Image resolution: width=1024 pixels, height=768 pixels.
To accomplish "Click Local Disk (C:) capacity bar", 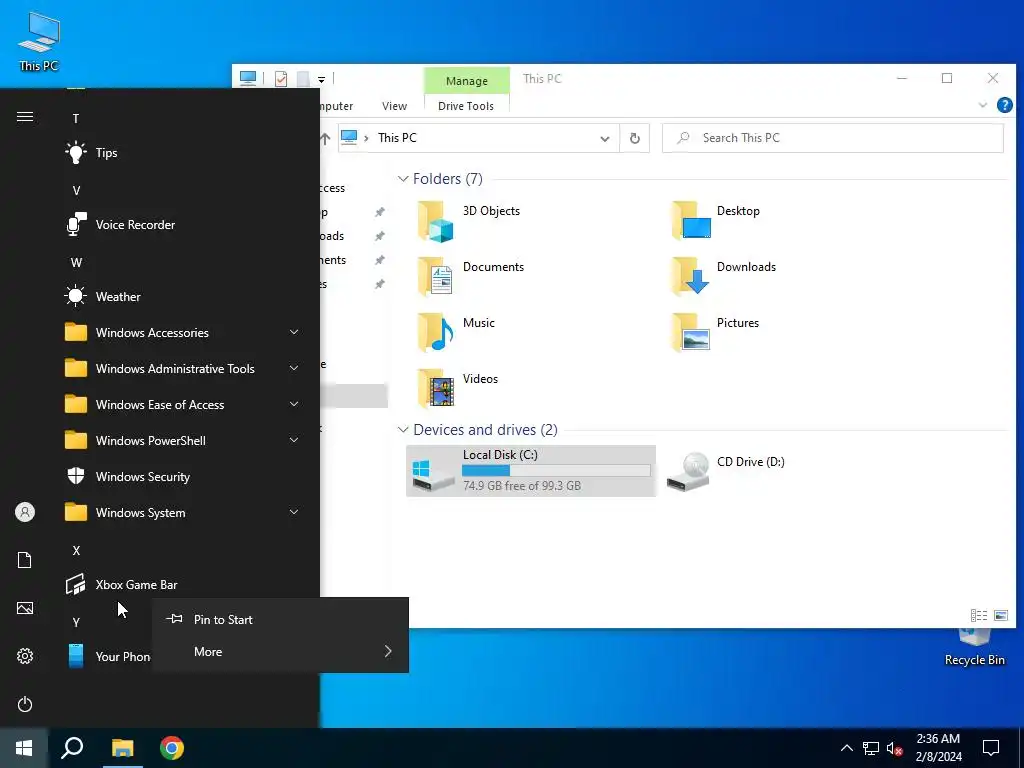I will 556,470.
